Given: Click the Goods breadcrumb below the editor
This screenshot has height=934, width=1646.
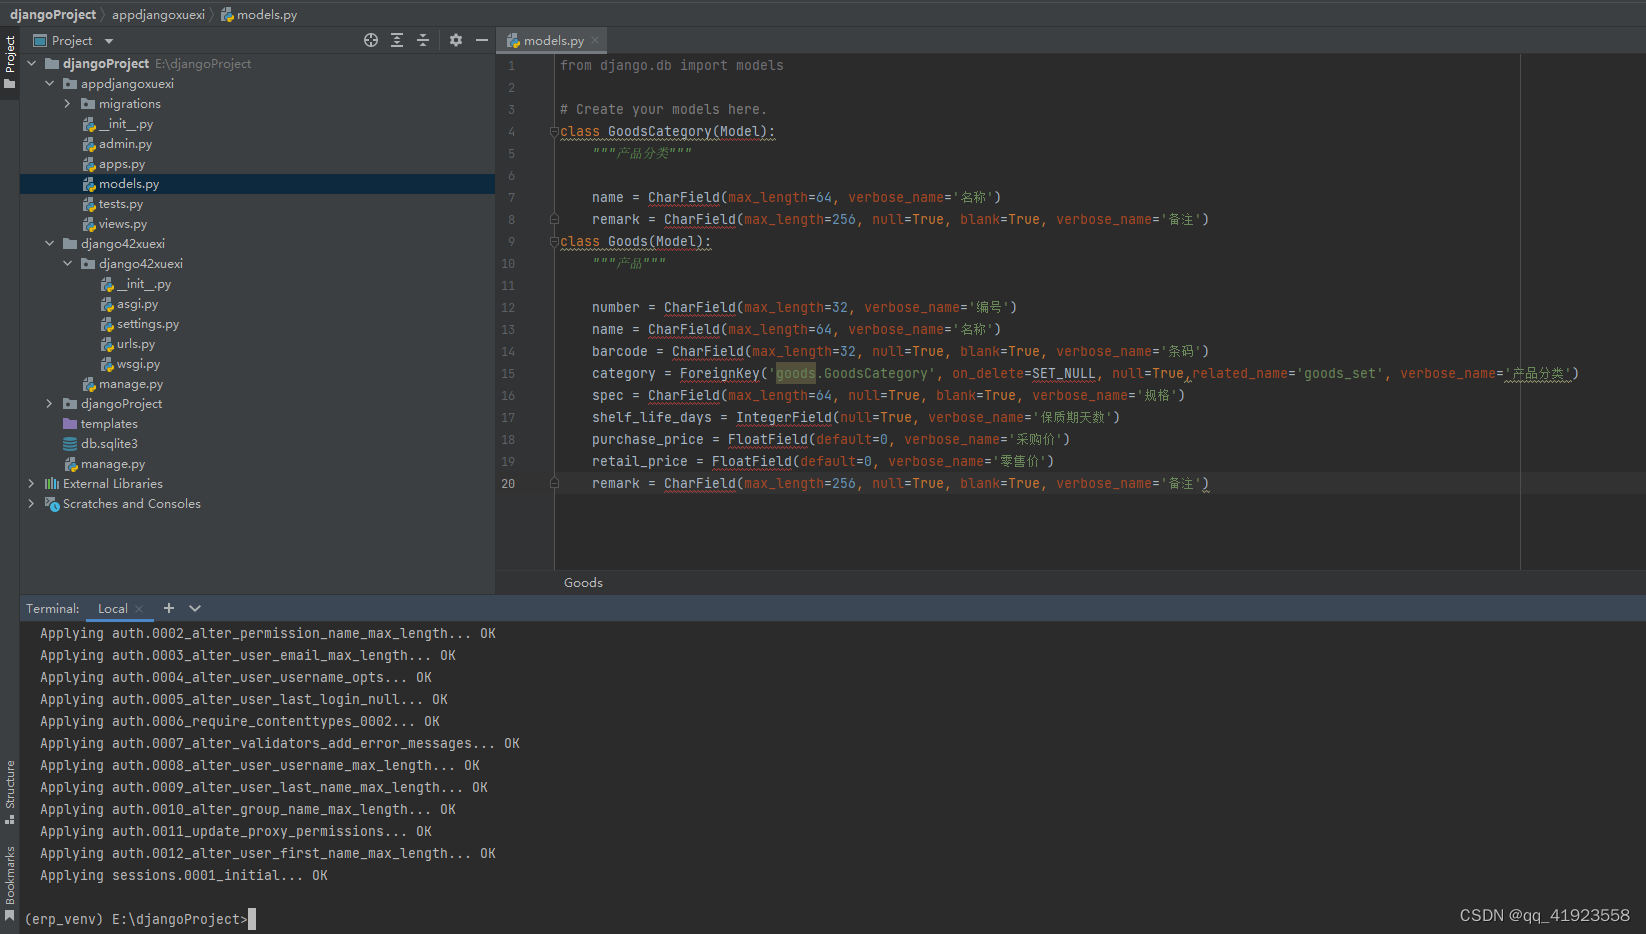Looking at the screenshot, I should click(583, 582).
